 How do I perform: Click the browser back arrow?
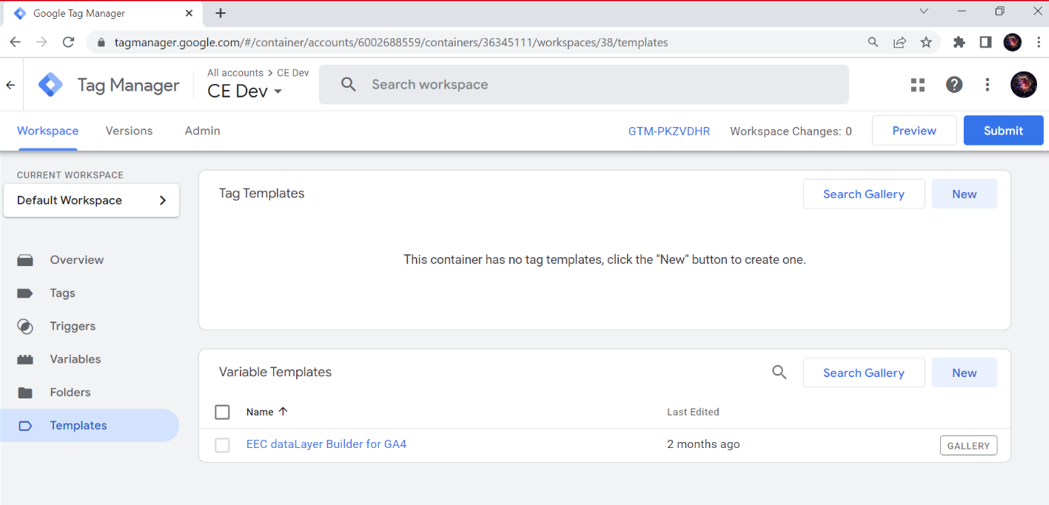click(x=15, y=42)
